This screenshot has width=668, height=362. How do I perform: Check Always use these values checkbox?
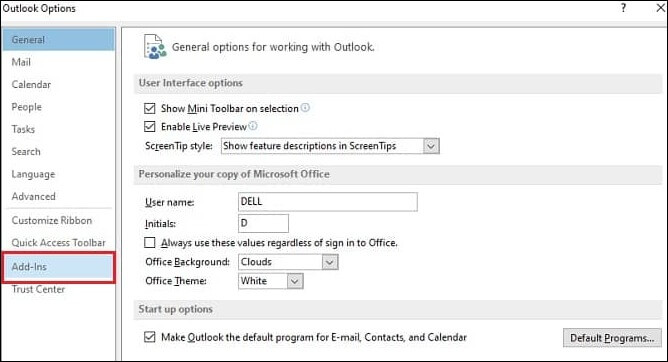pyautogui.click(x=150, y=242)
